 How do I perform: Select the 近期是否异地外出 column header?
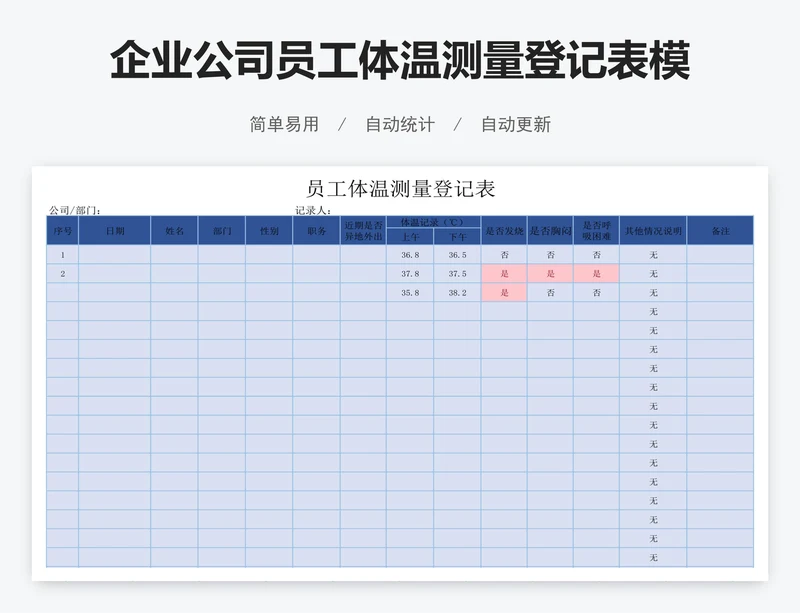363,231
